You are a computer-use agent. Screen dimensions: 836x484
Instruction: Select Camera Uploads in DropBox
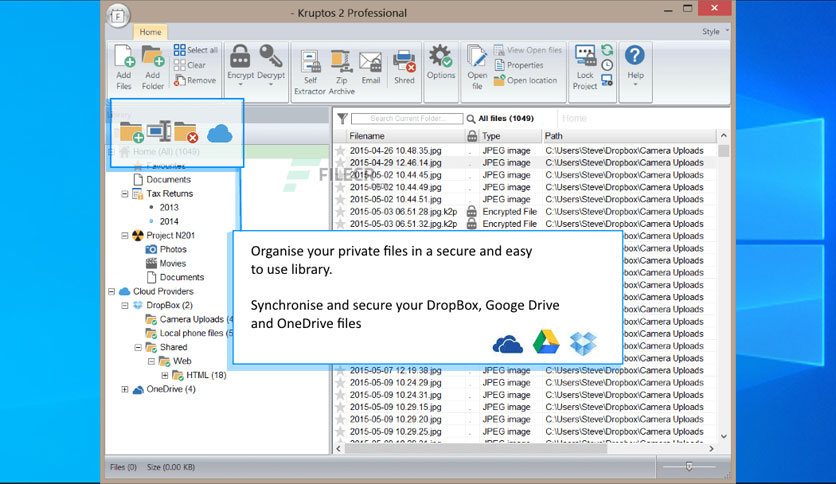point(191,319)
